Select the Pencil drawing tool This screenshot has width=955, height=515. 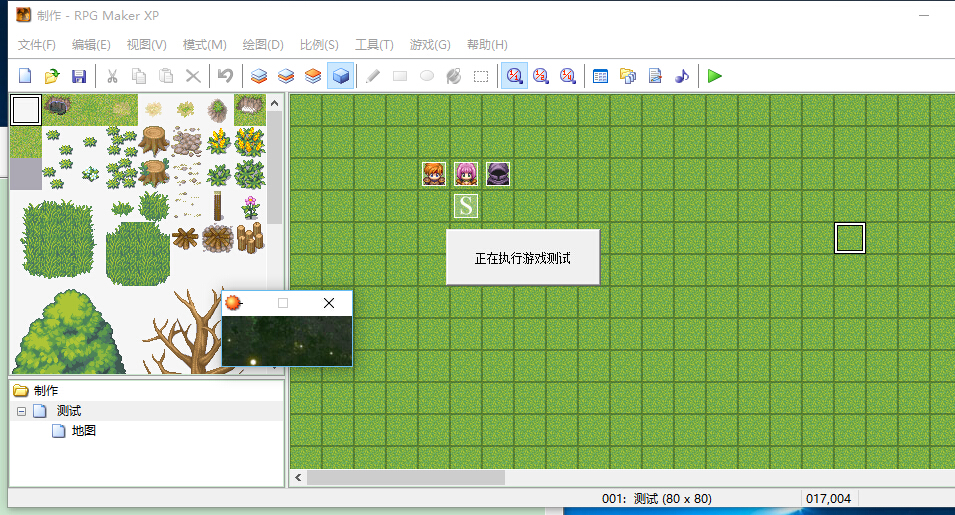(x=373, y=76)
